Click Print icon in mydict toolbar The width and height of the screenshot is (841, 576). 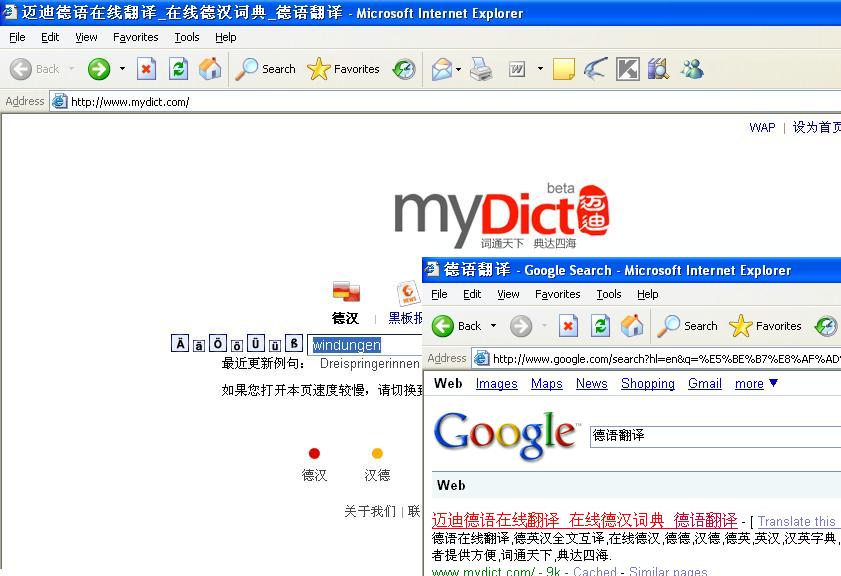[481, 69]
